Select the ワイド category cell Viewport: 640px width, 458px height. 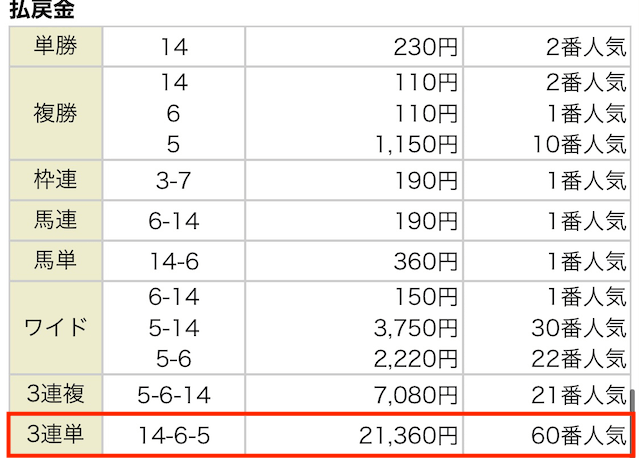(56, 328)
